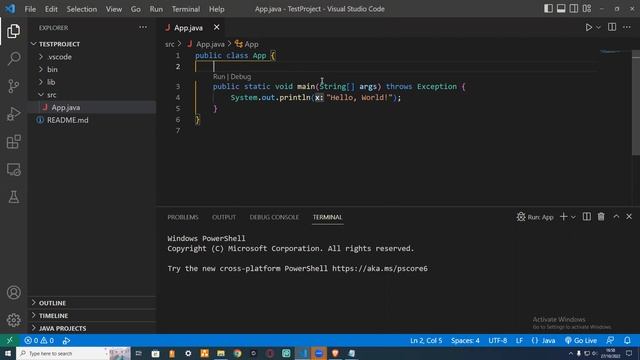Image resolution: width=640 pixels, height=360 pixels.
Task: Open the Go menu
Action: (x=136, y=9)
